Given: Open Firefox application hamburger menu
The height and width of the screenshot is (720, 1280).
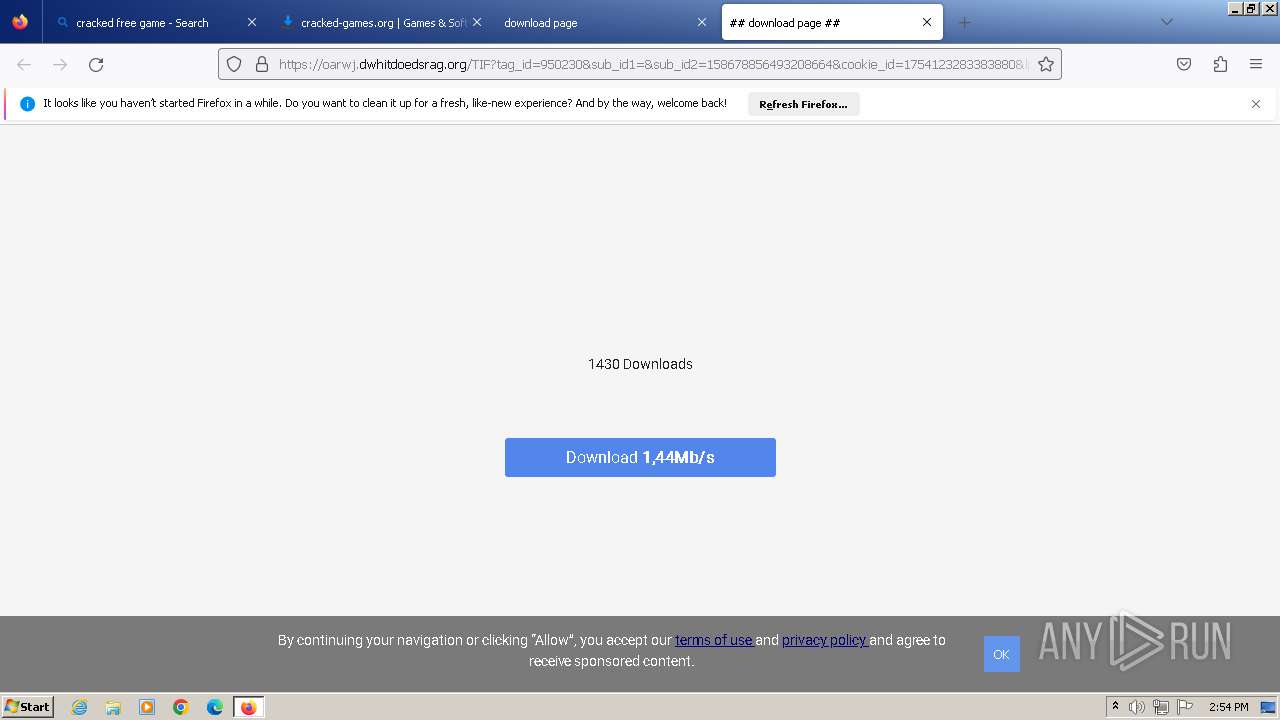Looking at the screenshot, I should (1256, 64).
